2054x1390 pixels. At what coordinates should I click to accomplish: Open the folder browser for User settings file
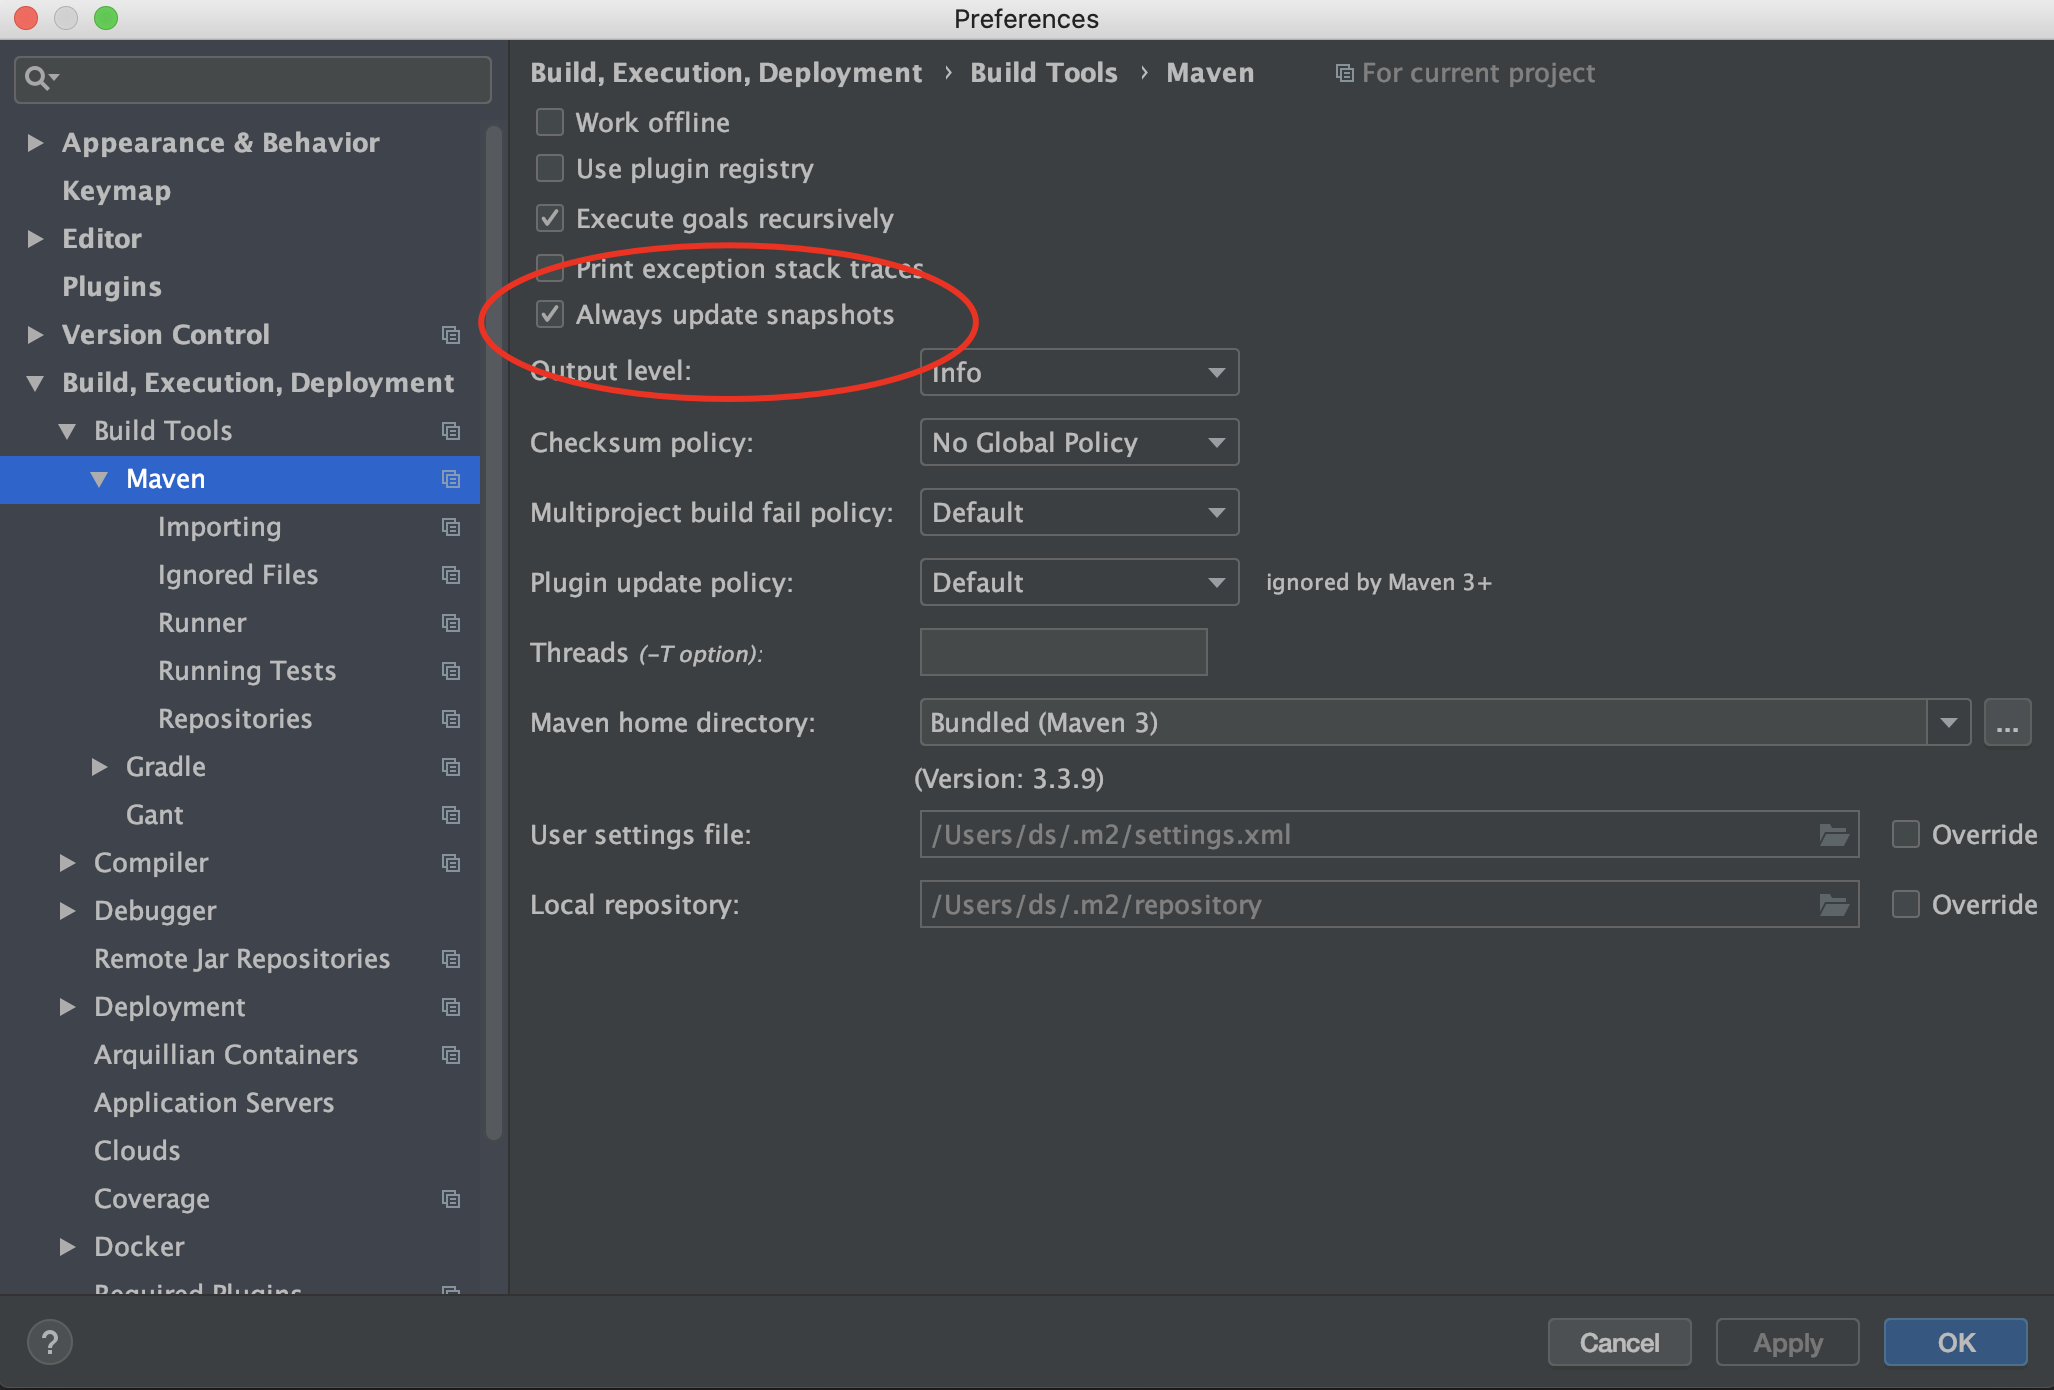coord(1833,834)
